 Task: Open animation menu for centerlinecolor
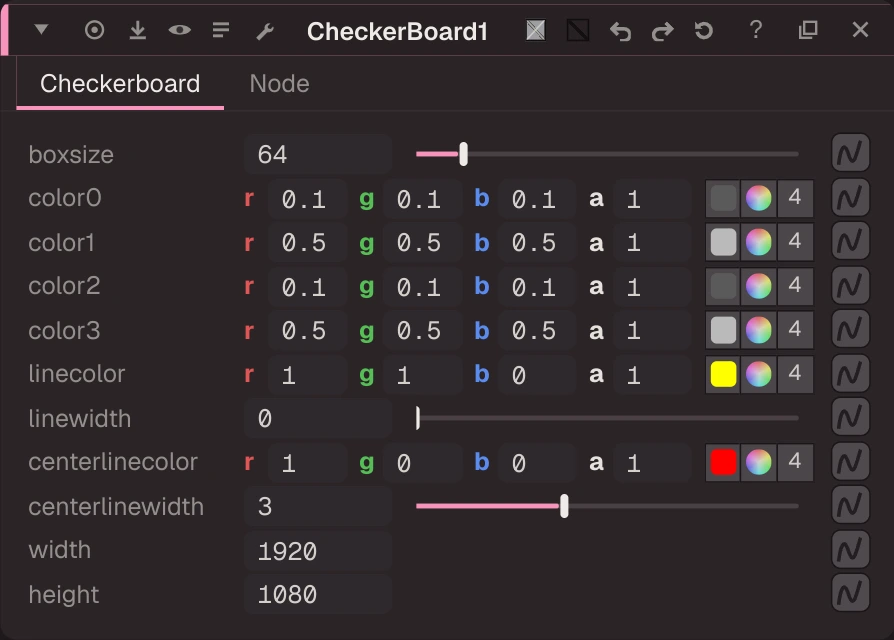(x=850, y=461)
